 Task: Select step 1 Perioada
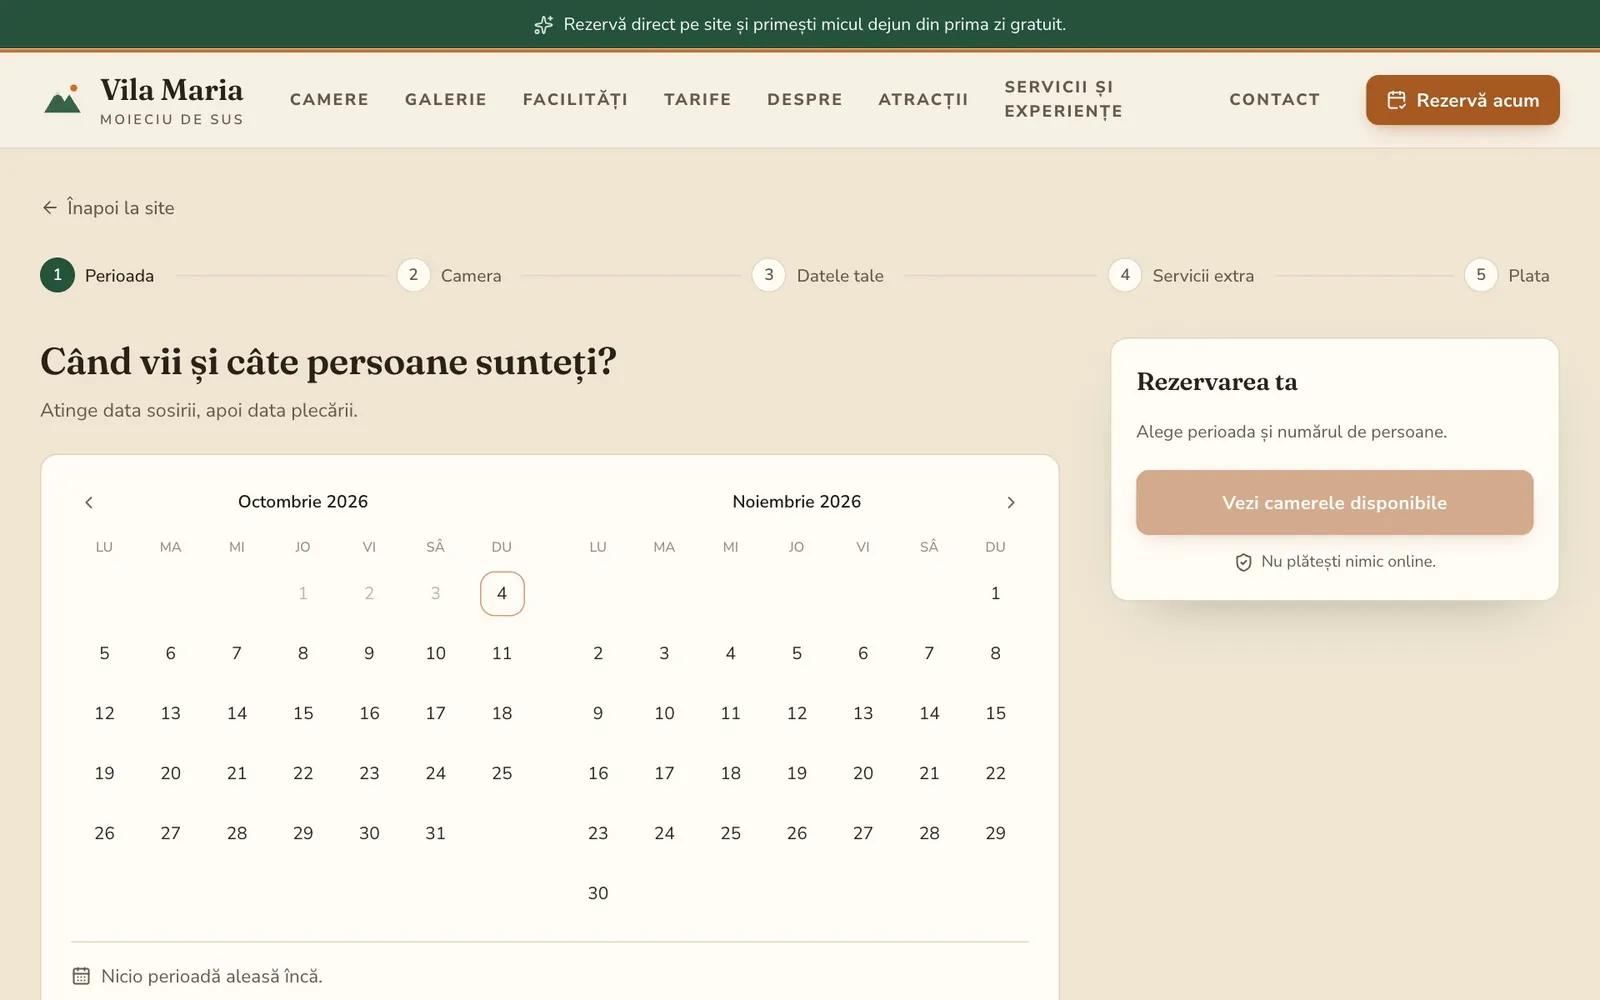97,275
